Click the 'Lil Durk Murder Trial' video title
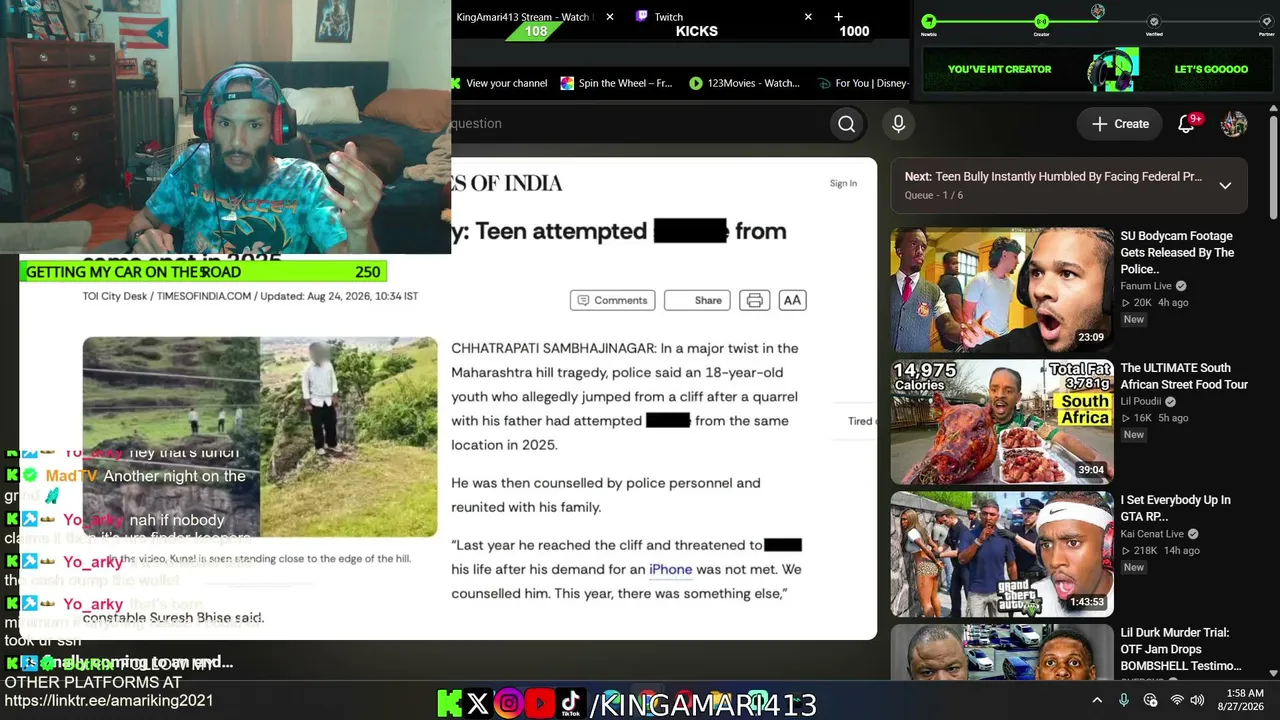The height and width of the screenshot is (720, 1280). 1181,649
